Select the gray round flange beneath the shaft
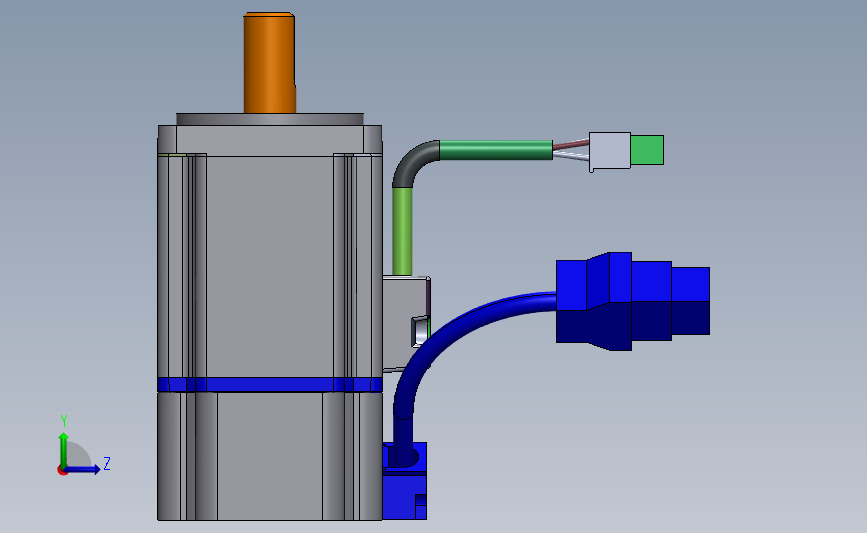This screenshot has height=533, width=867. tap(270, 119)
